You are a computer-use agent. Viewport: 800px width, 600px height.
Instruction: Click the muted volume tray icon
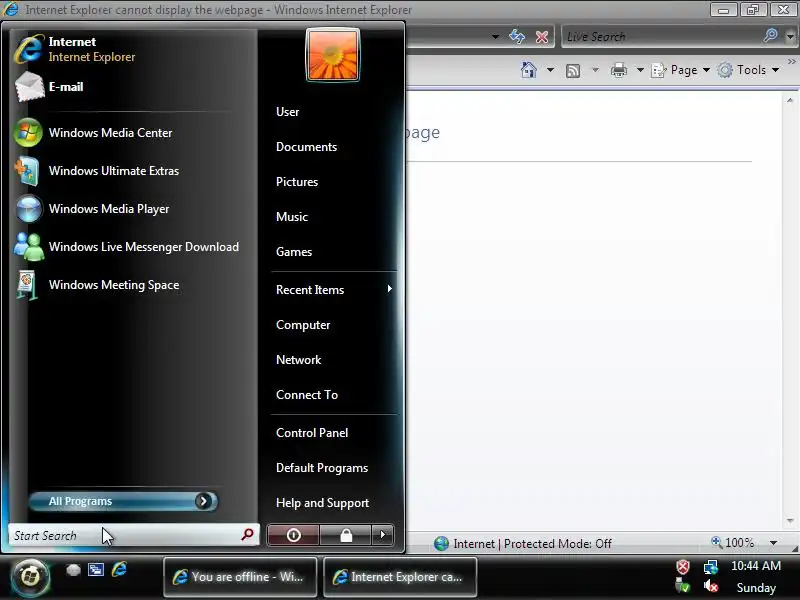point(711,587)
